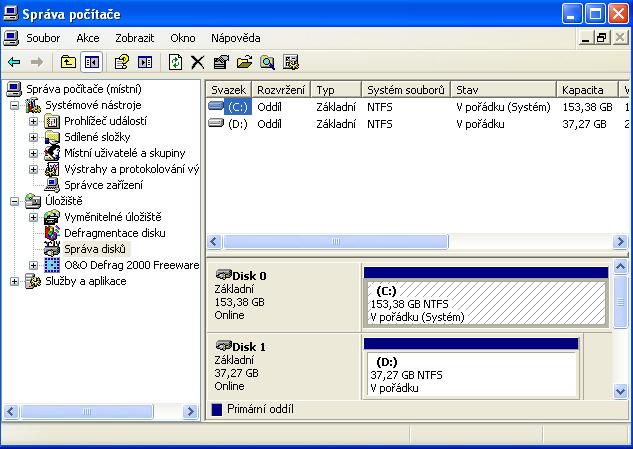Sort by Systém souborů column header
633x449 pixels.
click(x=406, y=90)
